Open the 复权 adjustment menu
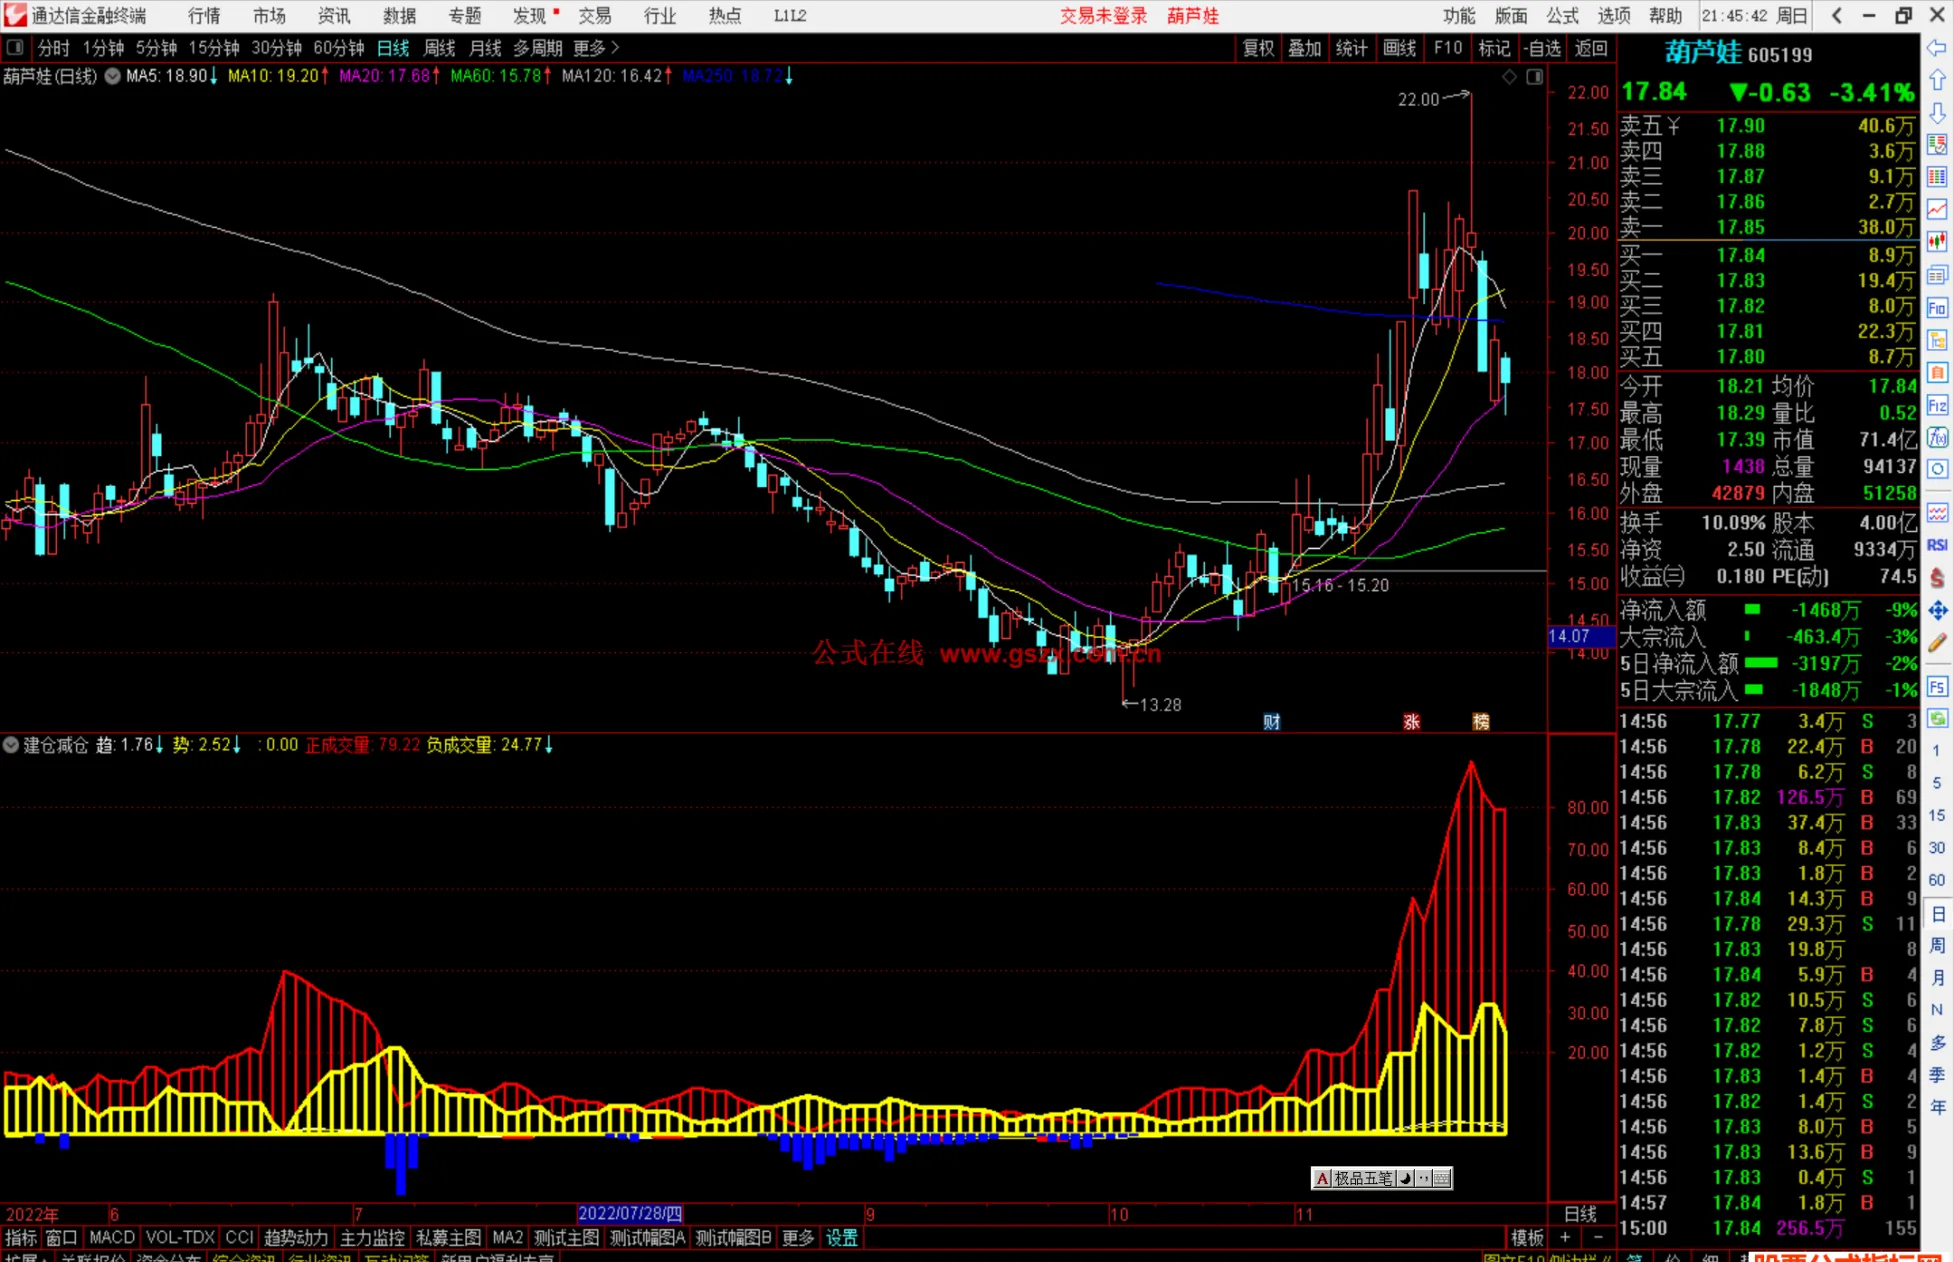The width and height of the screenshot is (1954, 1262). tap(1258, 48)
